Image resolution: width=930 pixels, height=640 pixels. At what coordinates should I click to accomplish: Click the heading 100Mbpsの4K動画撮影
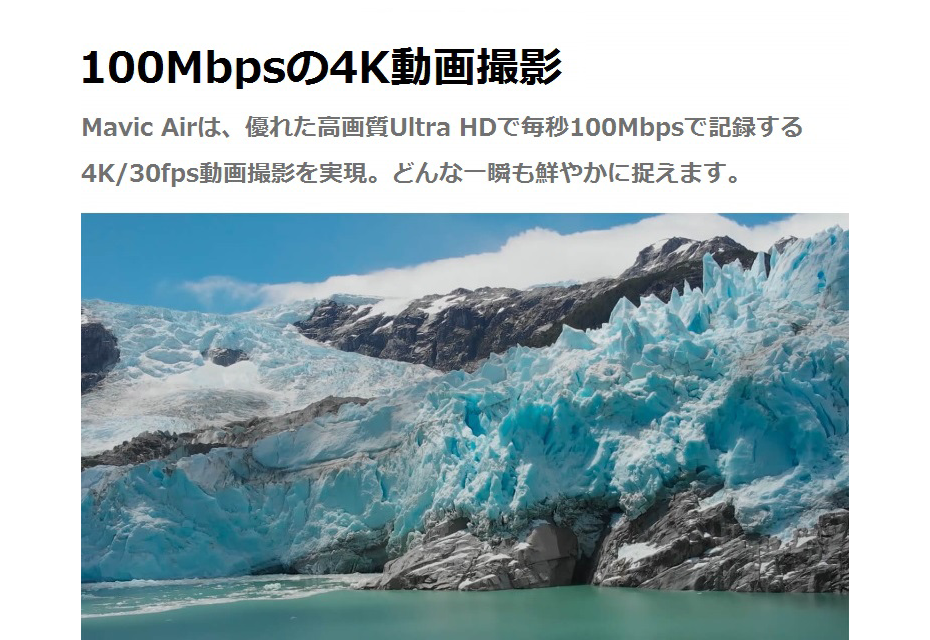321,68
